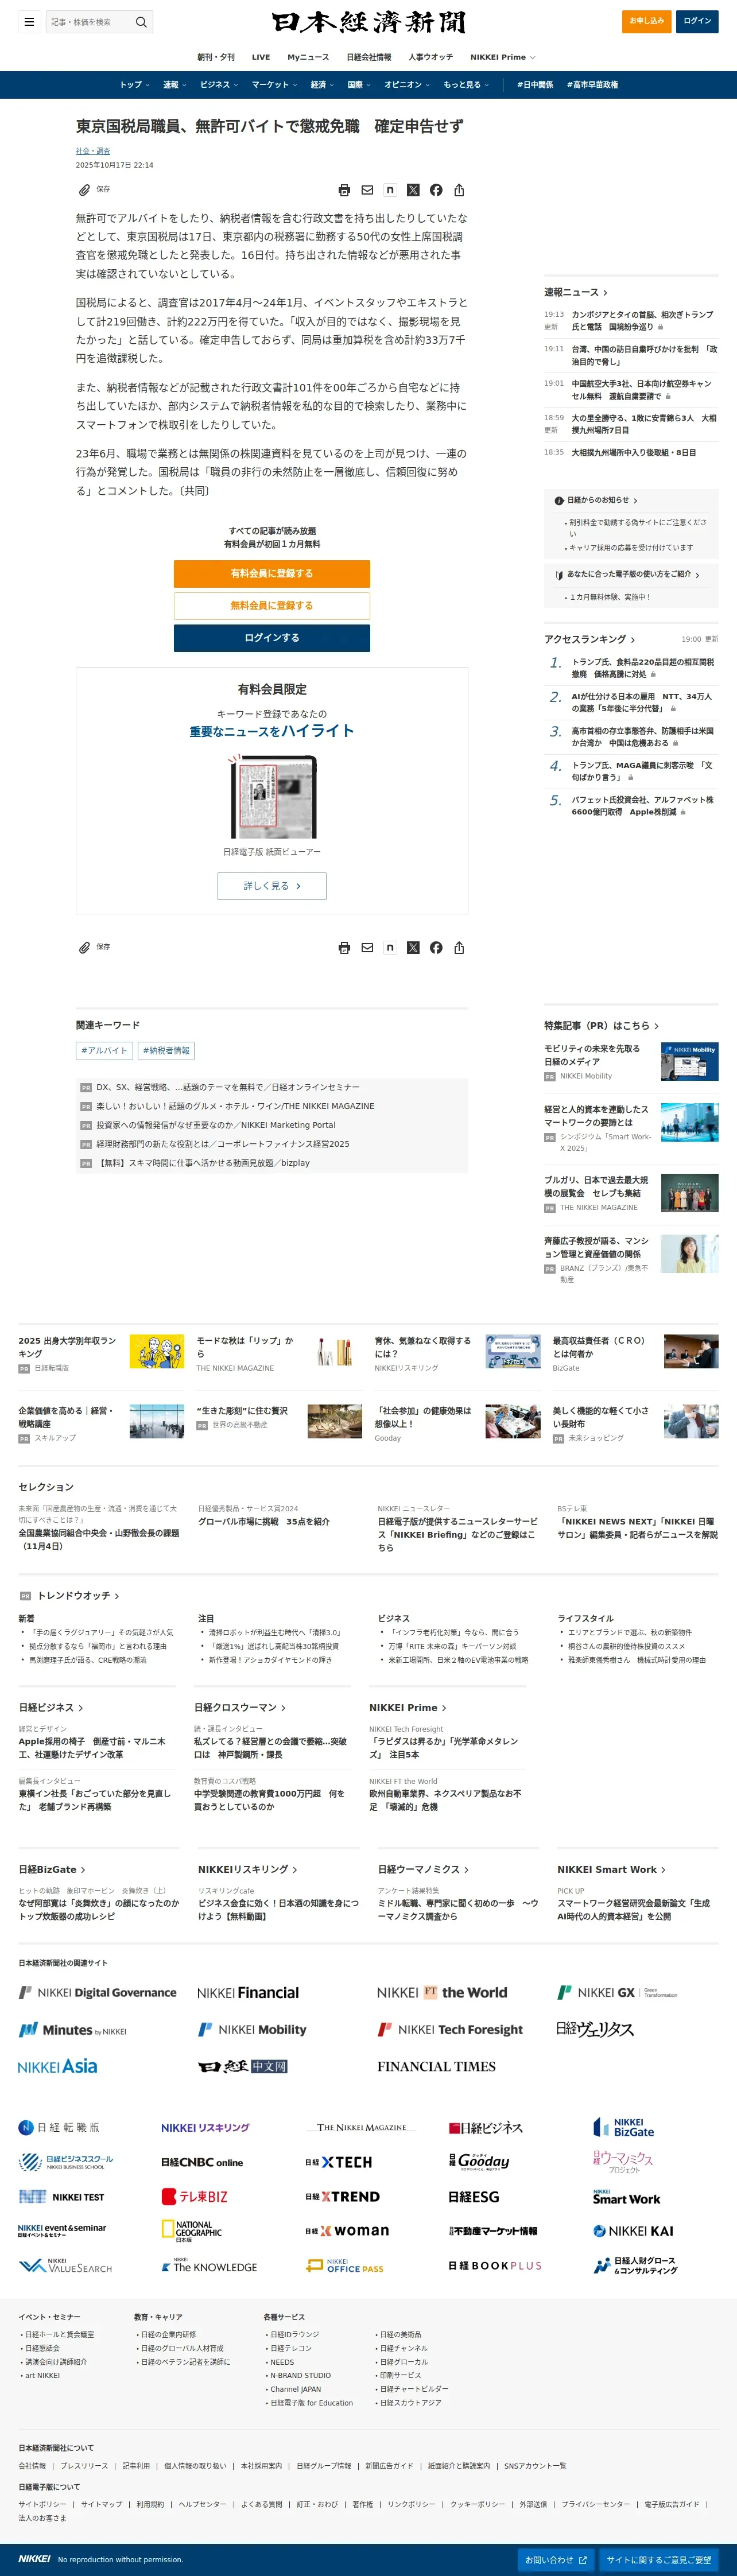
Task: Open the NIKKEI Financial logo link
Action: (x=248, y=1992)
